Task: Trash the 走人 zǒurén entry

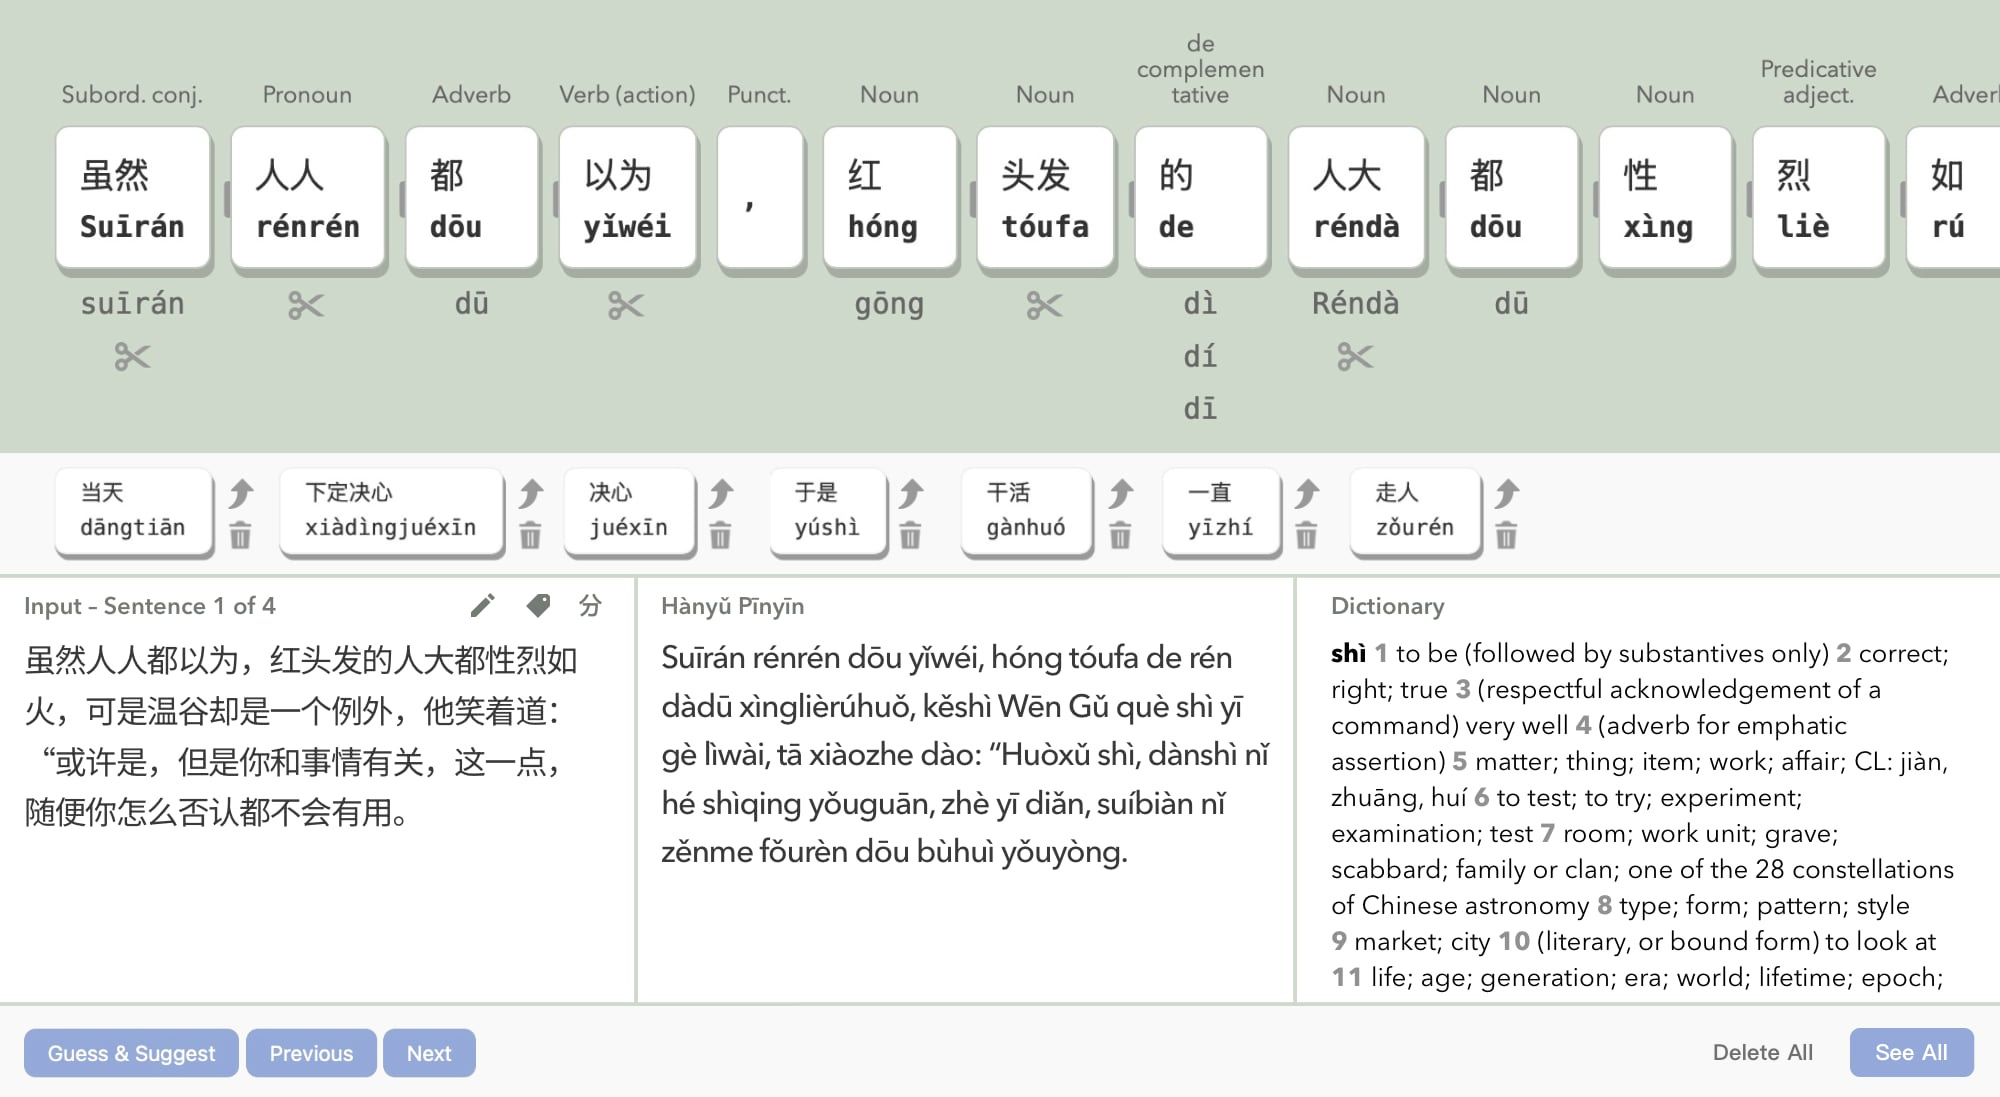Action: coord(1506,536)
